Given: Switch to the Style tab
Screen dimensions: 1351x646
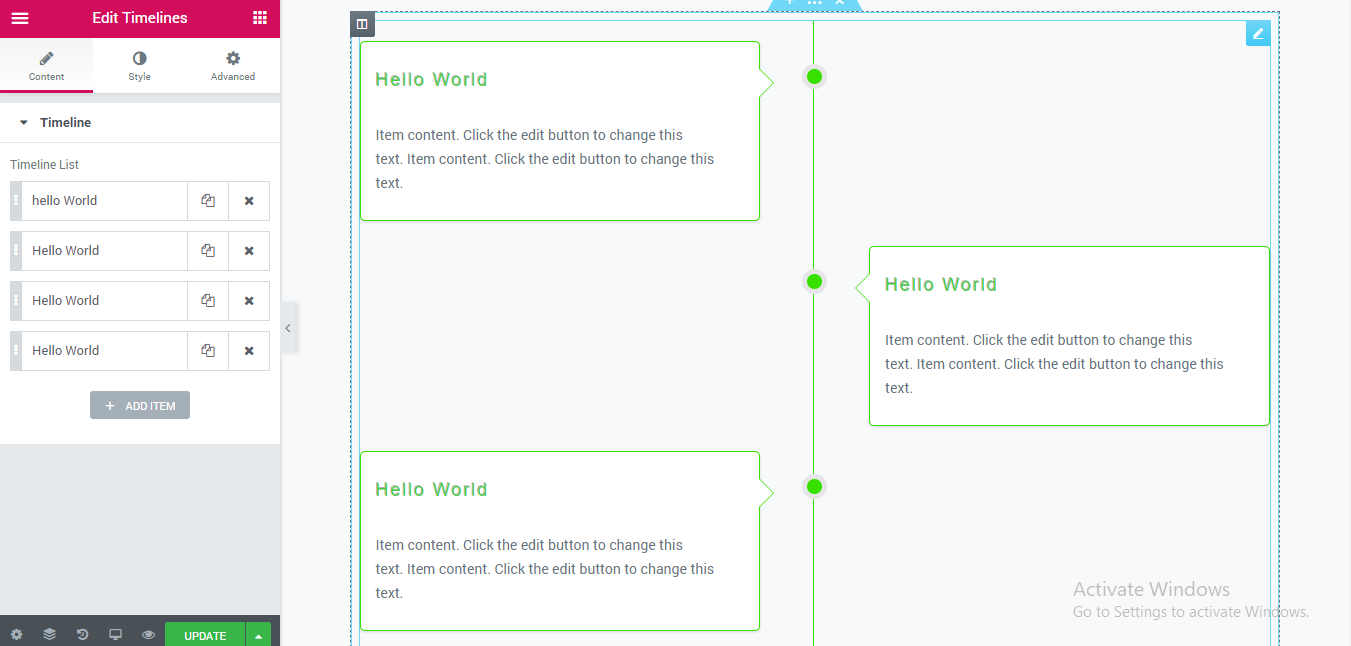Looking at the screenshot, I should point(139,65).
